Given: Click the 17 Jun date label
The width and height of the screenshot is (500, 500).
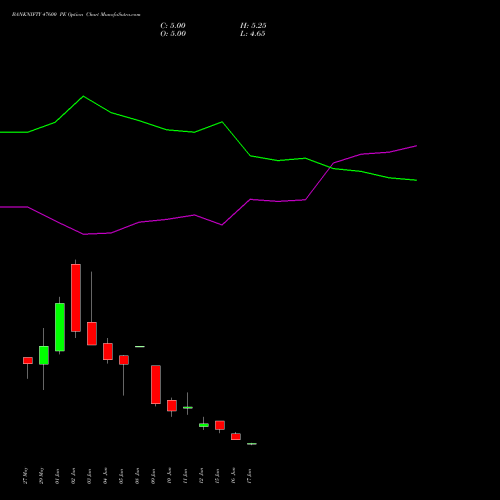Looking at the screenshot, I should (x=250, y=476).
